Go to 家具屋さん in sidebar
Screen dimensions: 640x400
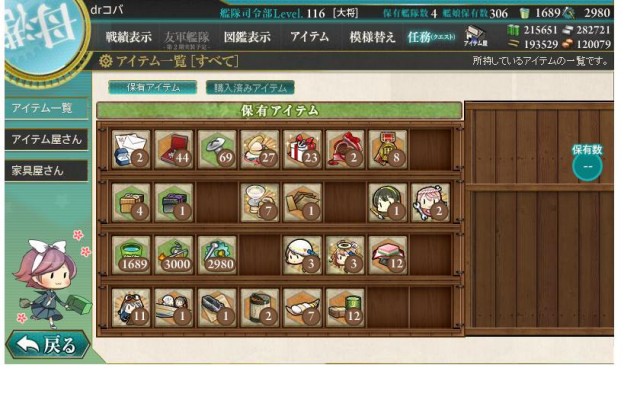pyautogui.click(x=46, y=171)
